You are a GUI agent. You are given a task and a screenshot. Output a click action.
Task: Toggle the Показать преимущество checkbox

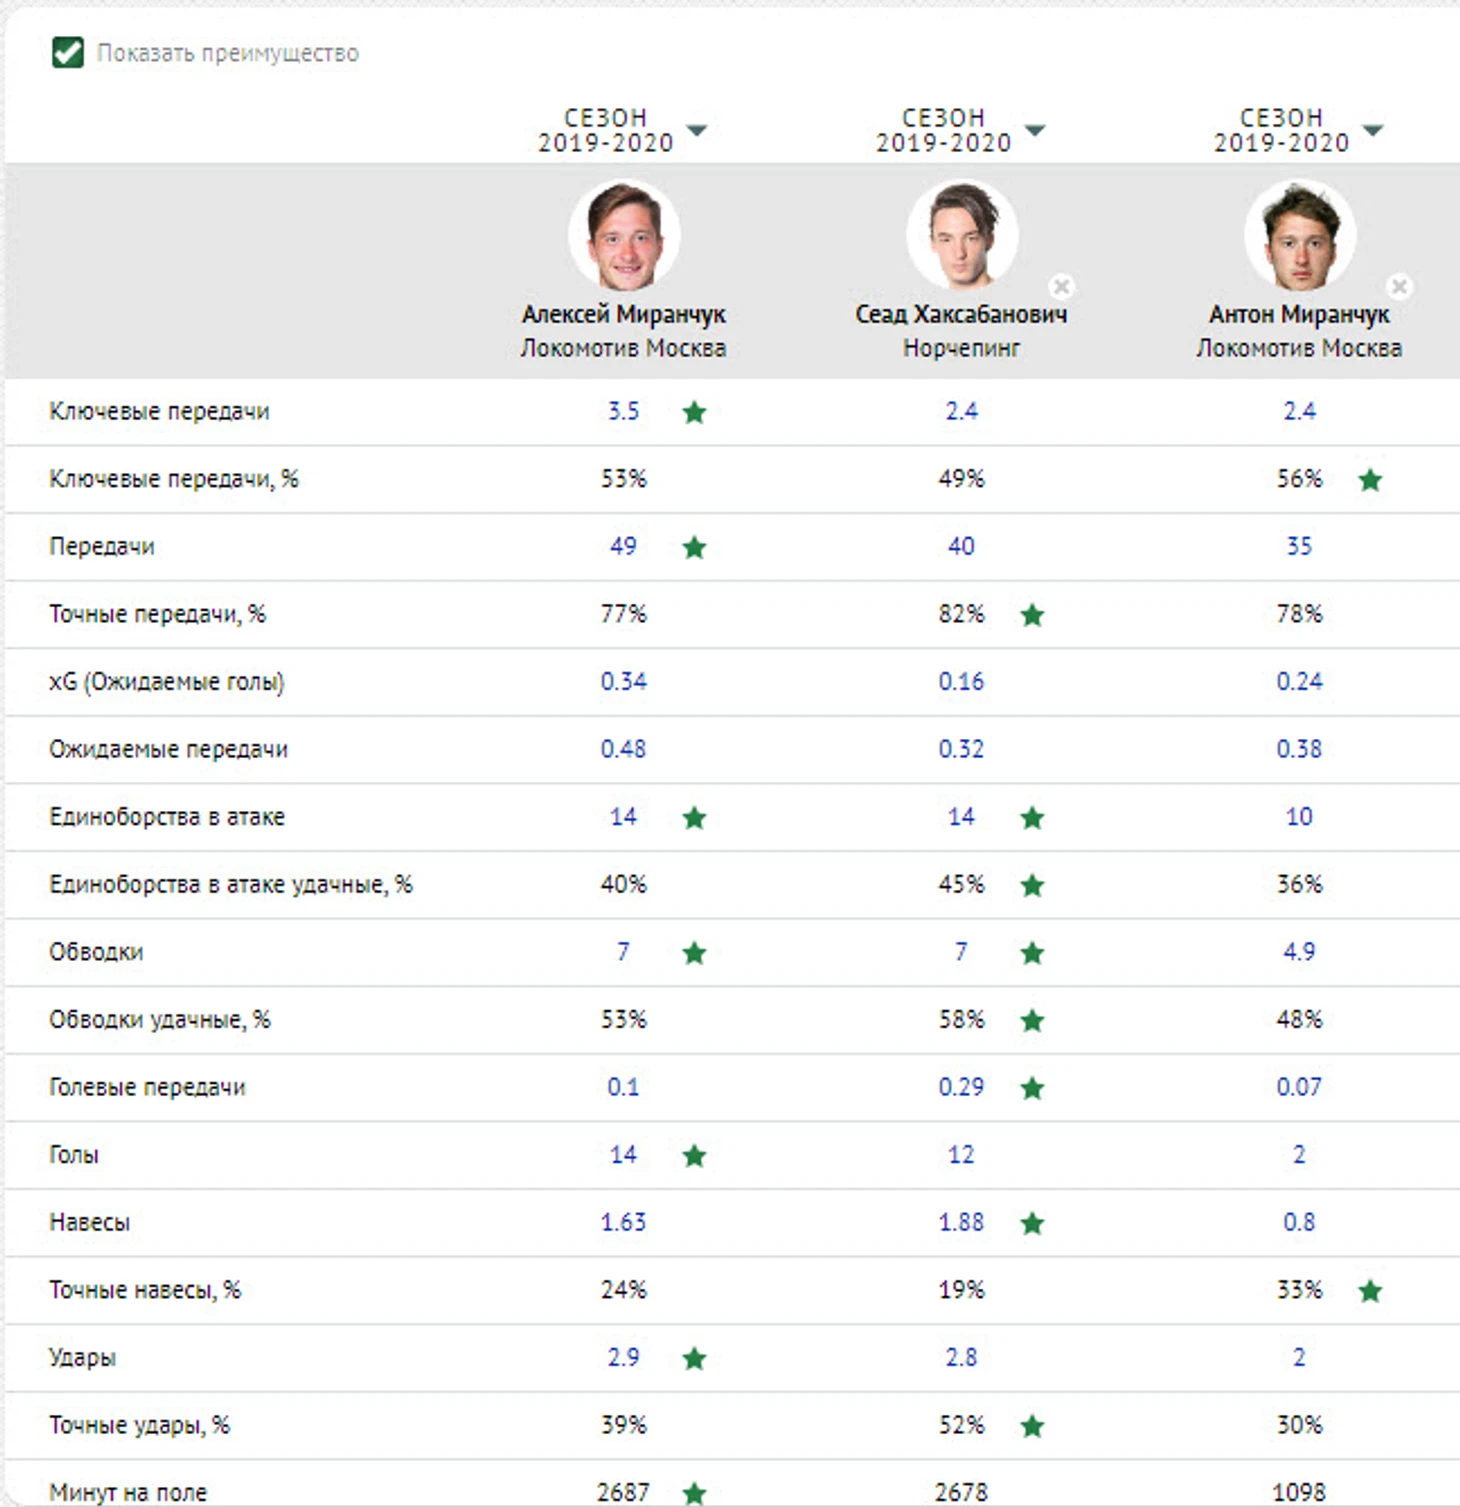tap(68, 53)
